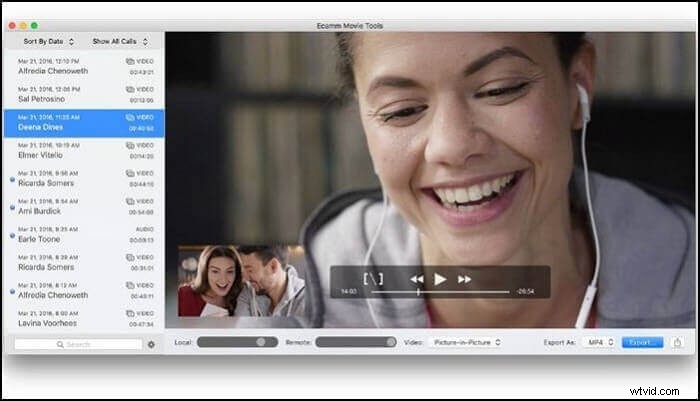Rewind the call recording
The image size is (700, 401).
[x=417, y=280]
